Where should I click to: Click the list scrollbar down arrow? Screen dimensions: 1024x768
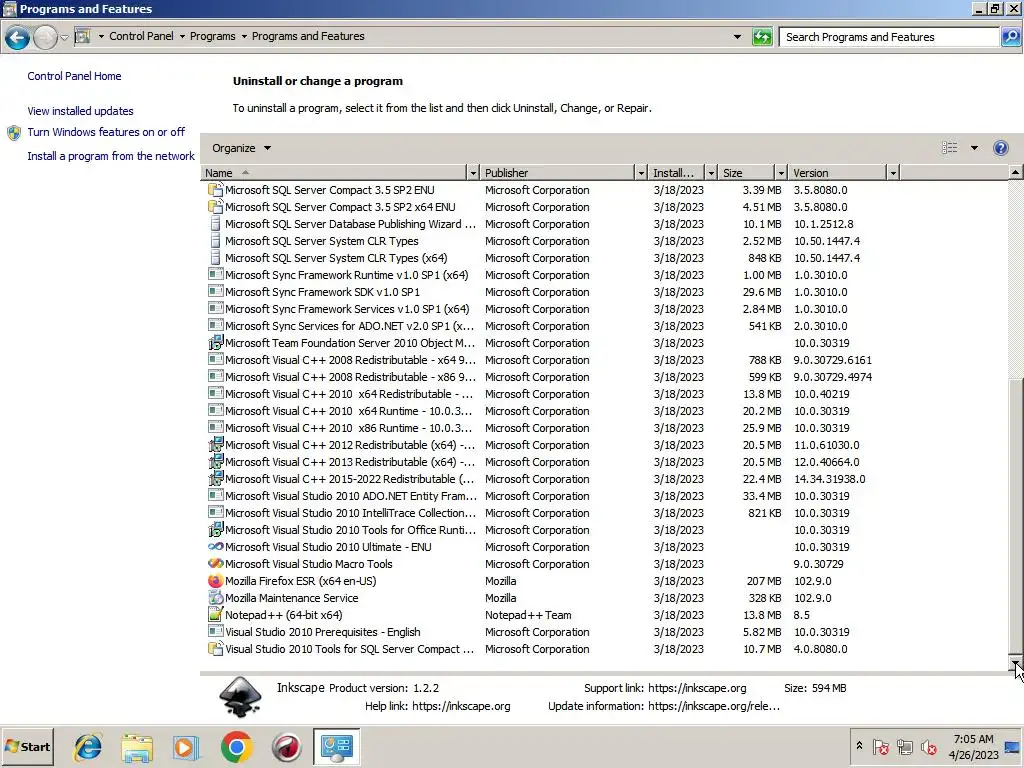click(x=1015, y=664)
